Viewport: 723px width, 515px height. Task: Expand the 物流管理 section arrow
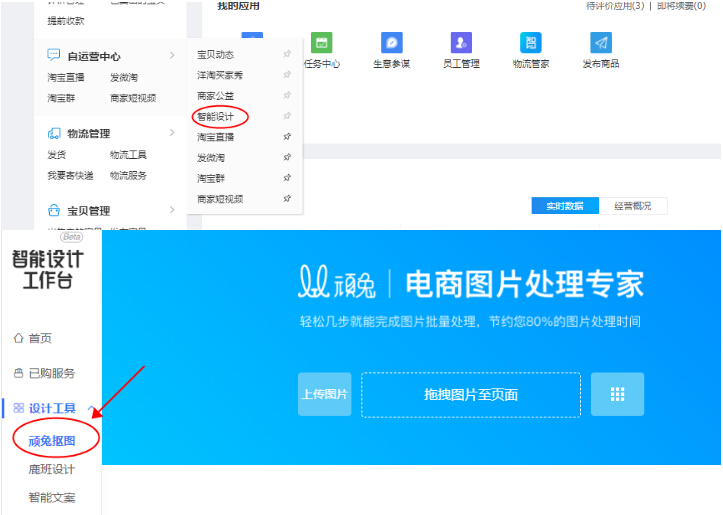tap(172, 133)
